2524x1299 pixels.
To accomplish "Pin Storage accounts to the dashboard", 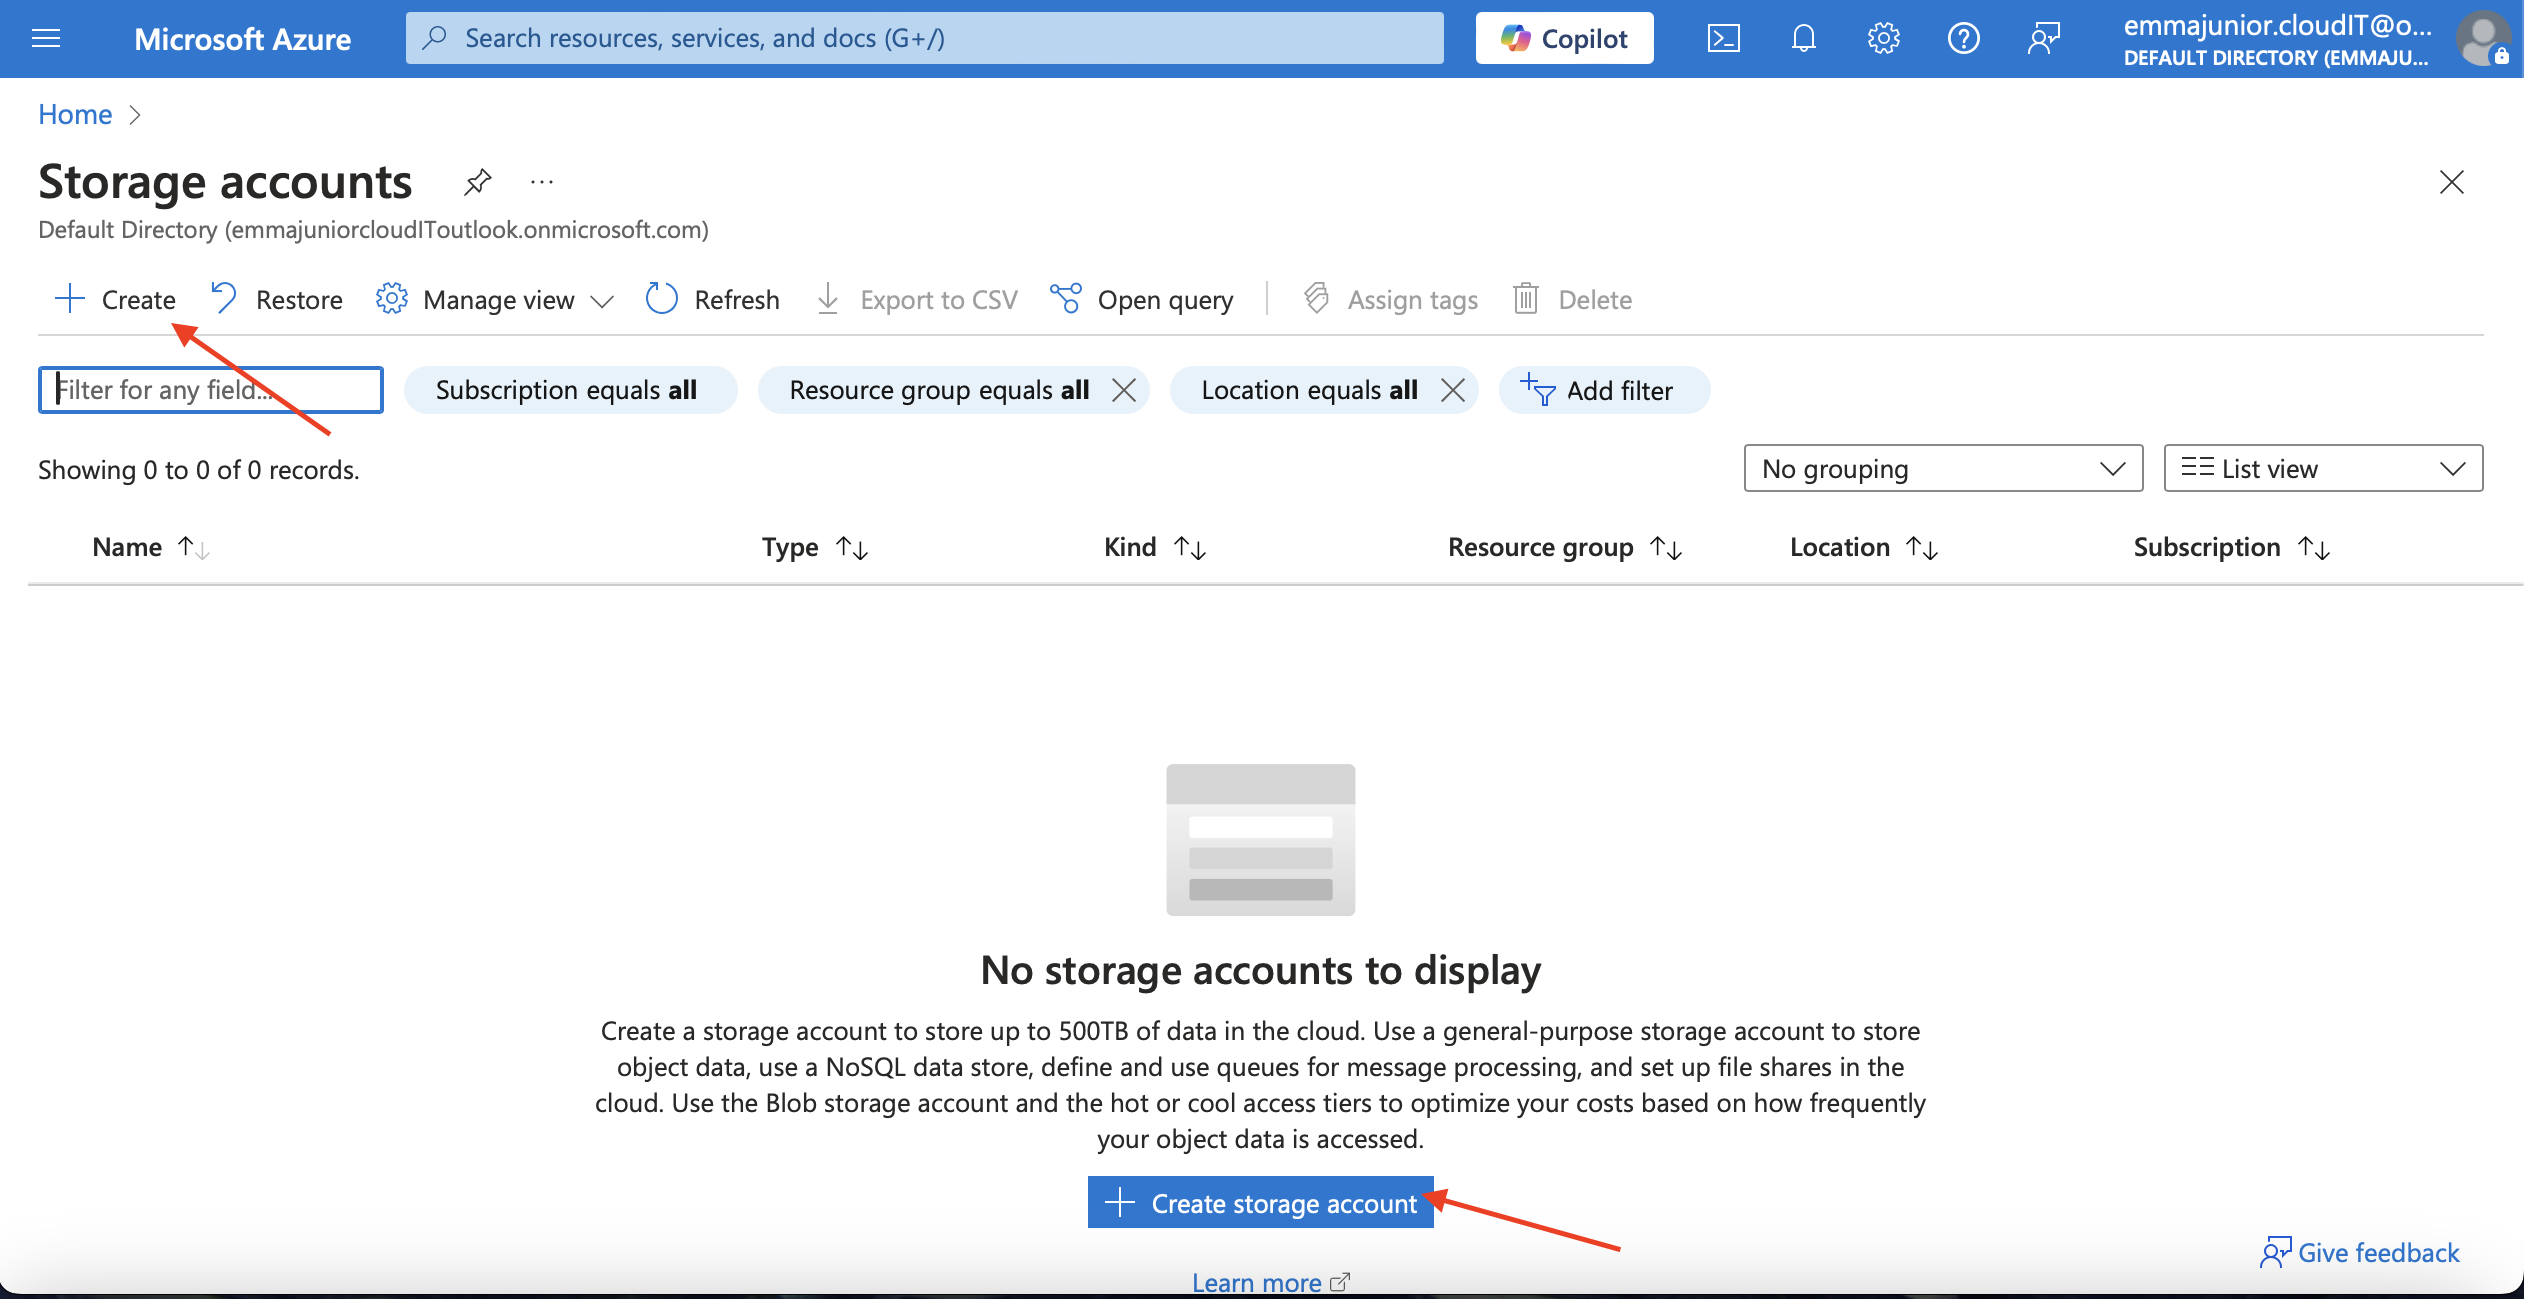I will coord(477,182).
